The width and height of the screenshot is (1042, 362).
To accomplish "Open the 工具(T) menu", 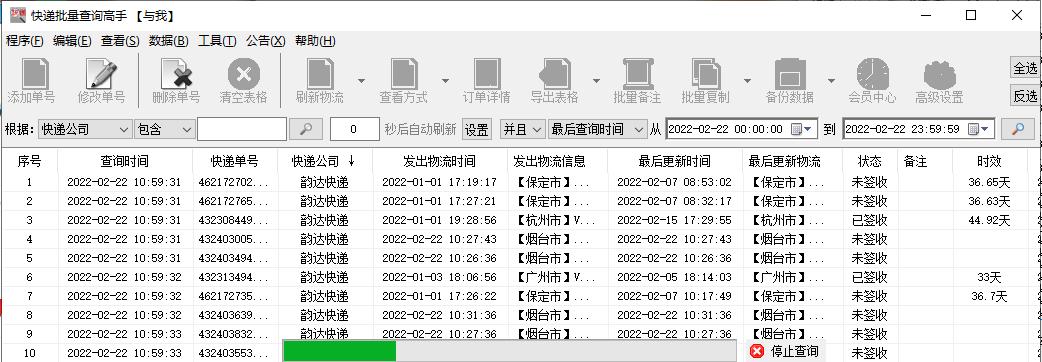I will pos(217,41).
